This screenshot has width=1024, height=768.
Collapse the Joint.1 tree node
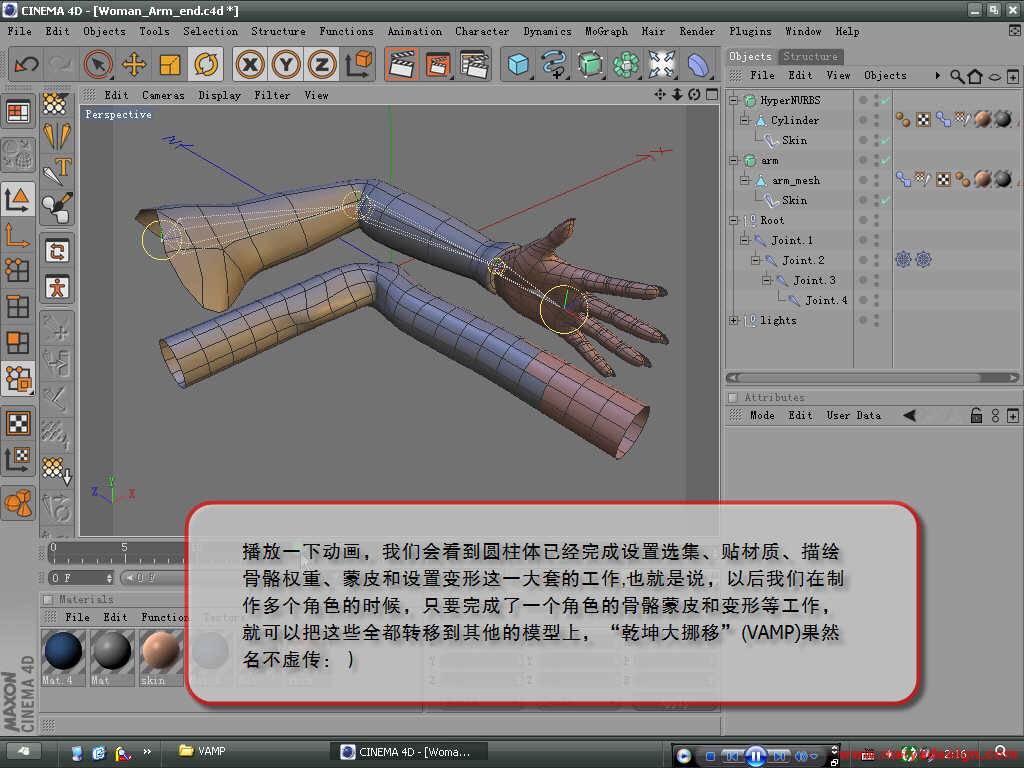[744, 240]
